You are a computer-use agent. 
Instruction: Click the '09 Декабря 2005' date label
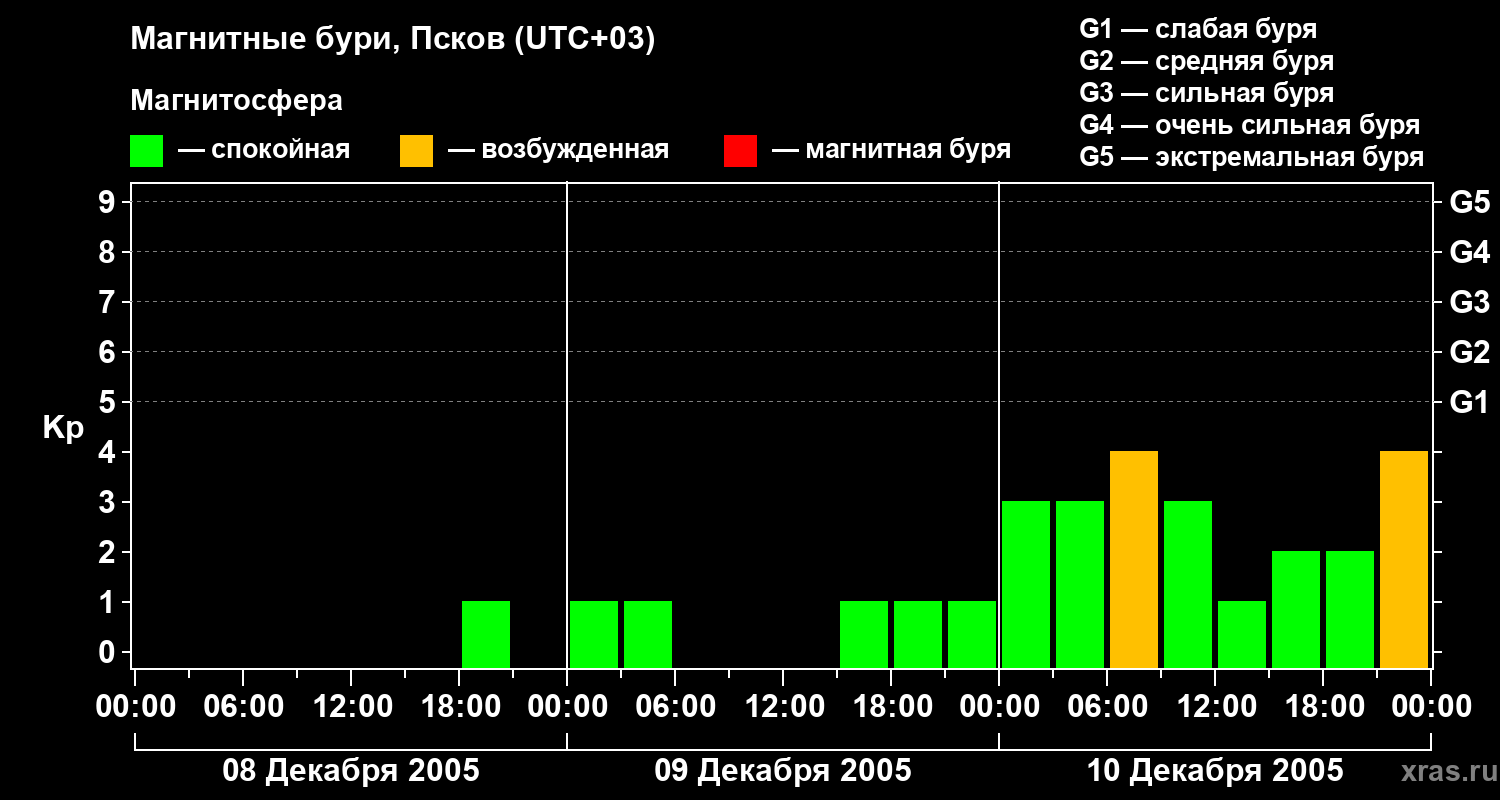(x=783, y=771)
